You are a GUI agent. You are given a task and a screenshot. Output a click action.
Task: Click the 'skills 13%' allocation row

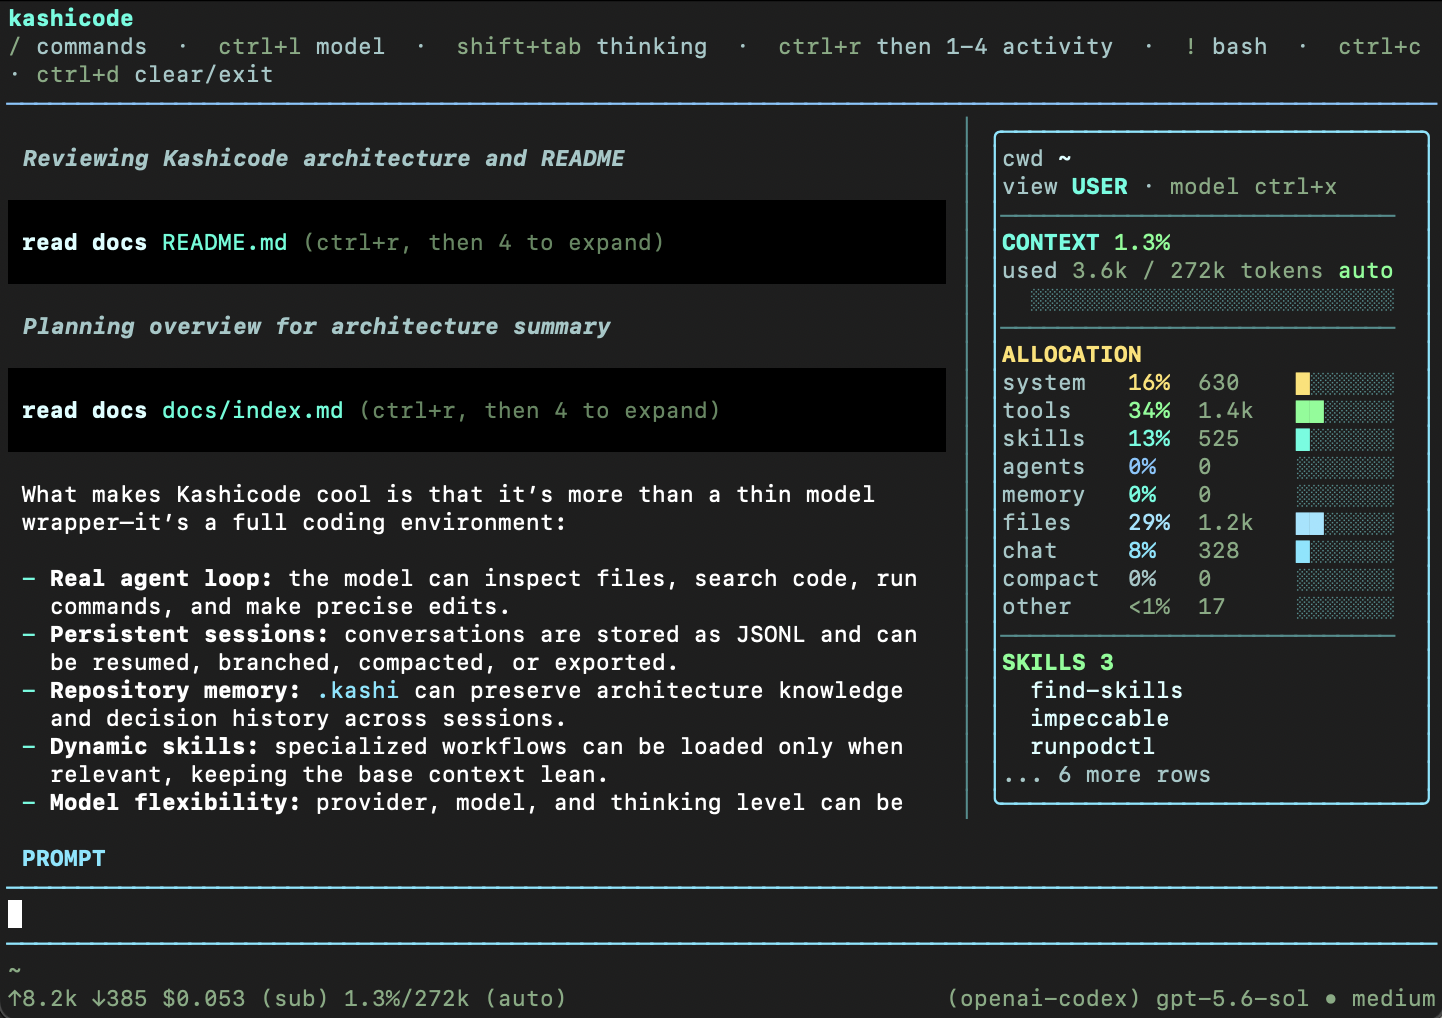(1198, 438)
